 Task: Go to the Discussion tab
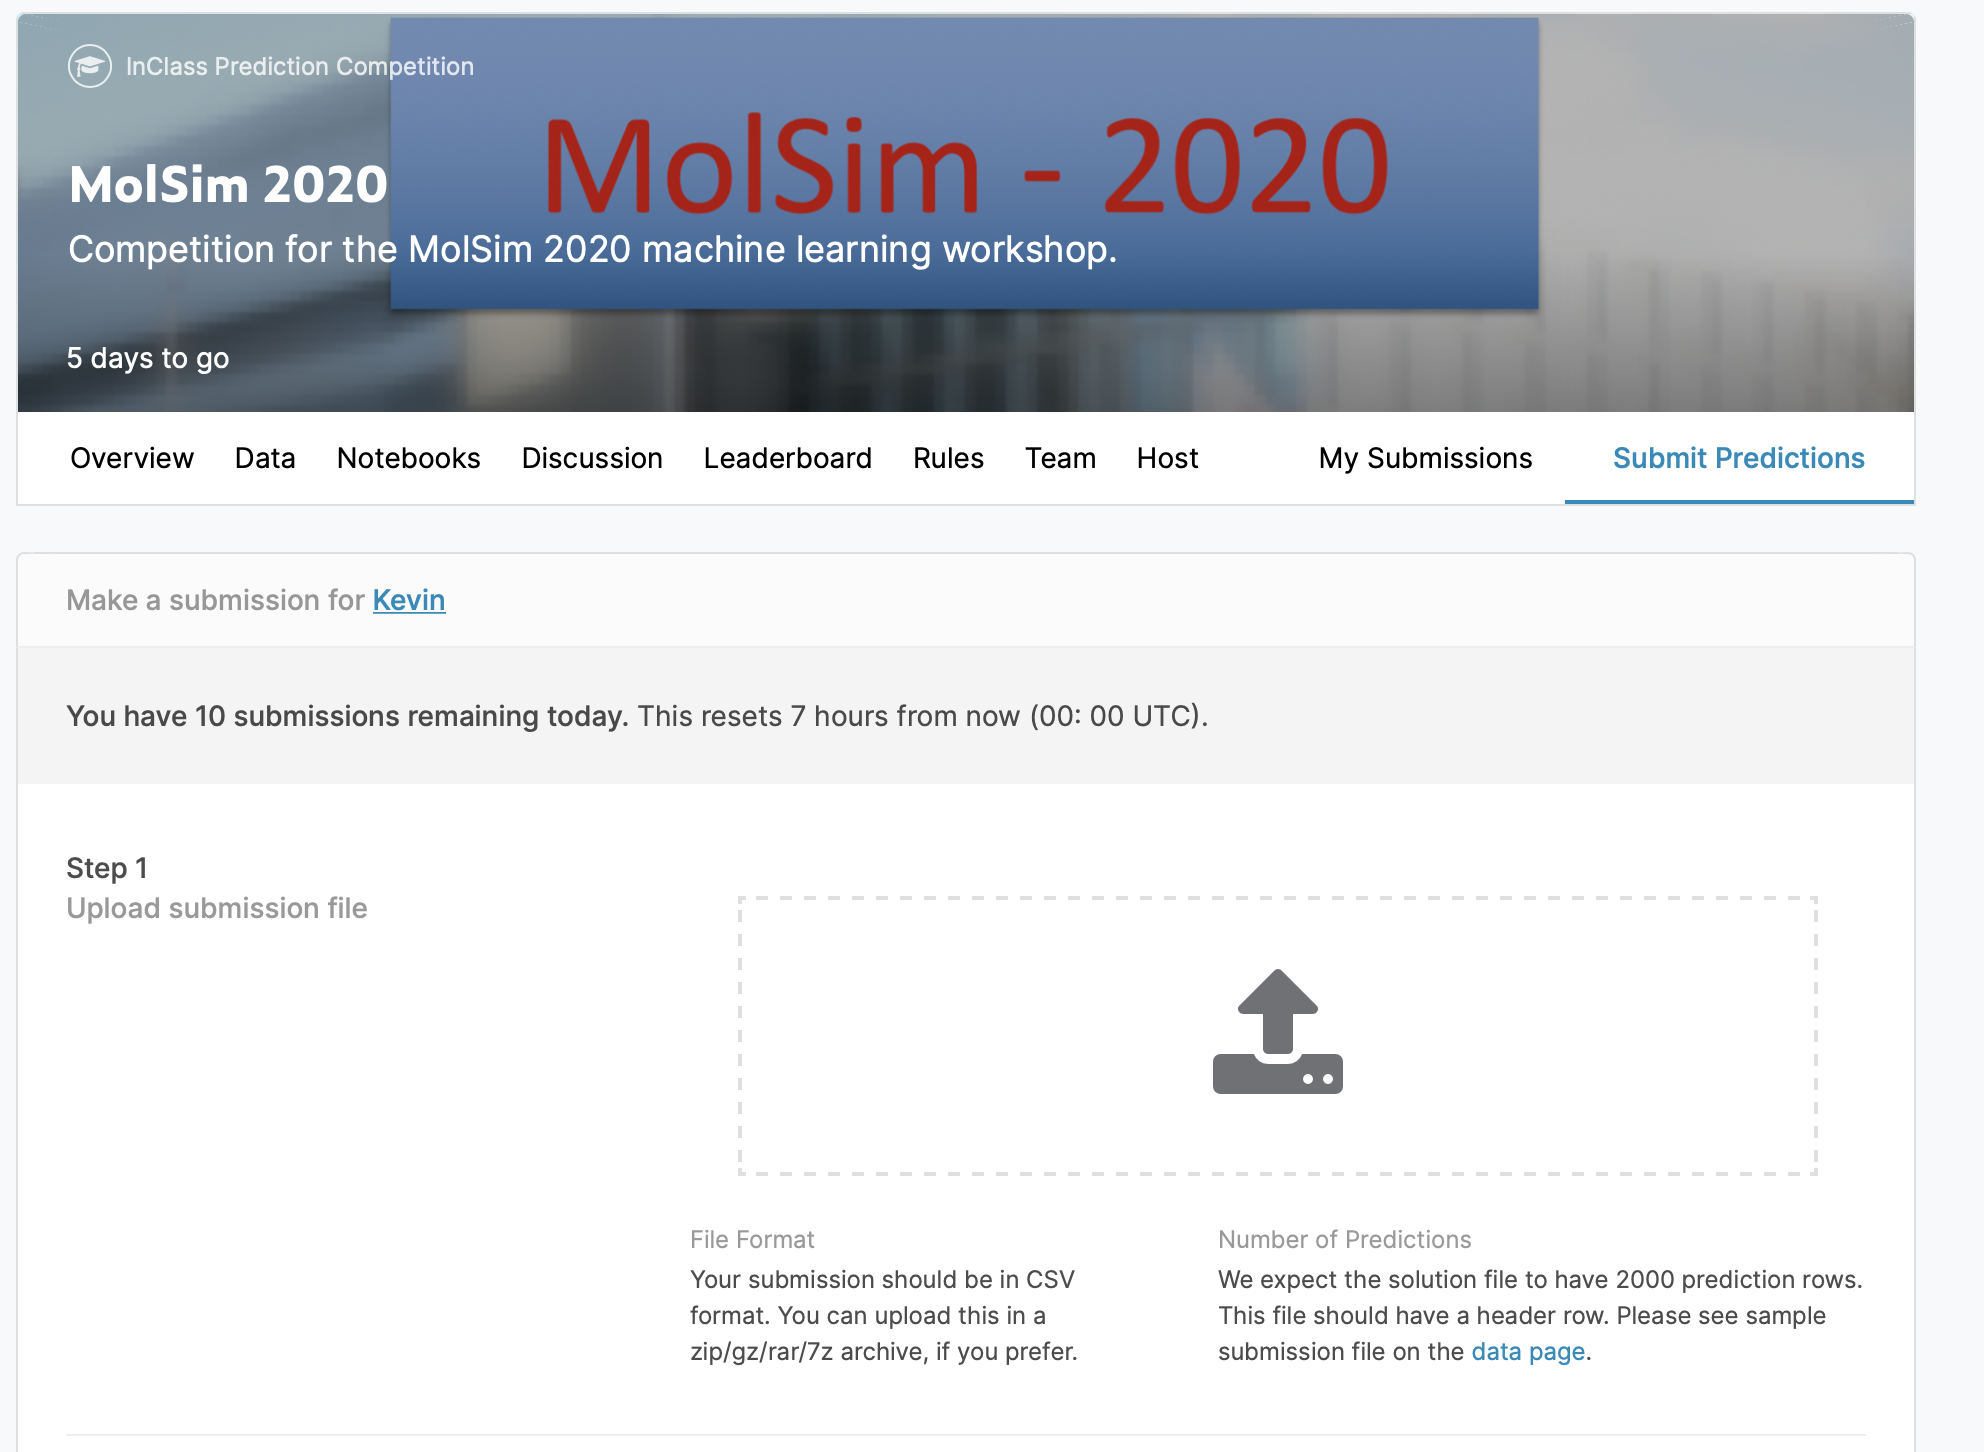click(592, 458)
